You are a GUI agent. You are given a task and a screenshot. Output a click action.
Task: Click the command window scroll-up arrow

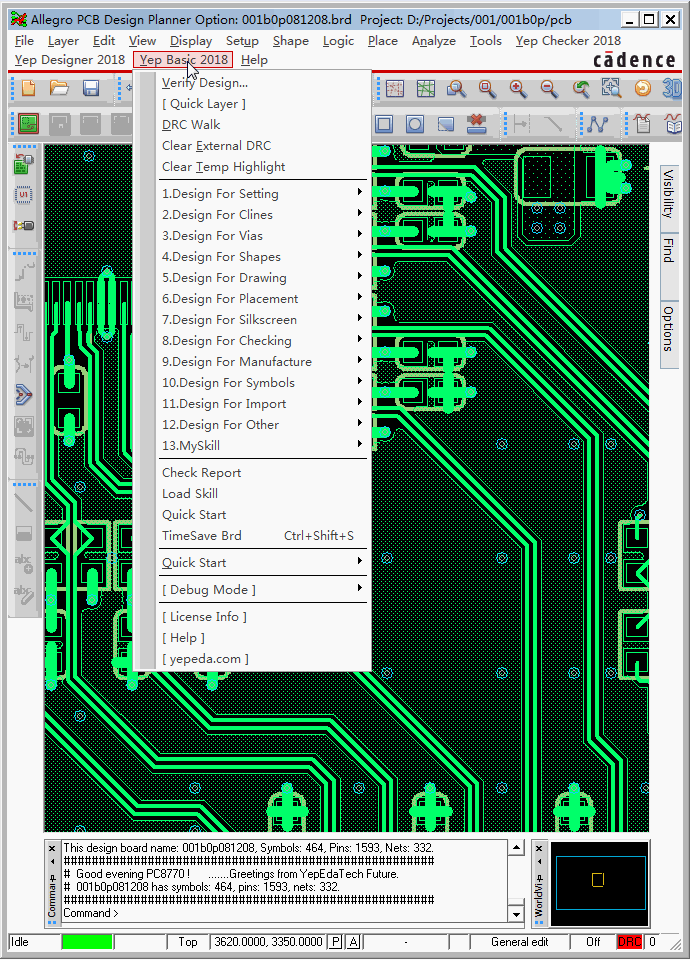[x=517, y=848]
